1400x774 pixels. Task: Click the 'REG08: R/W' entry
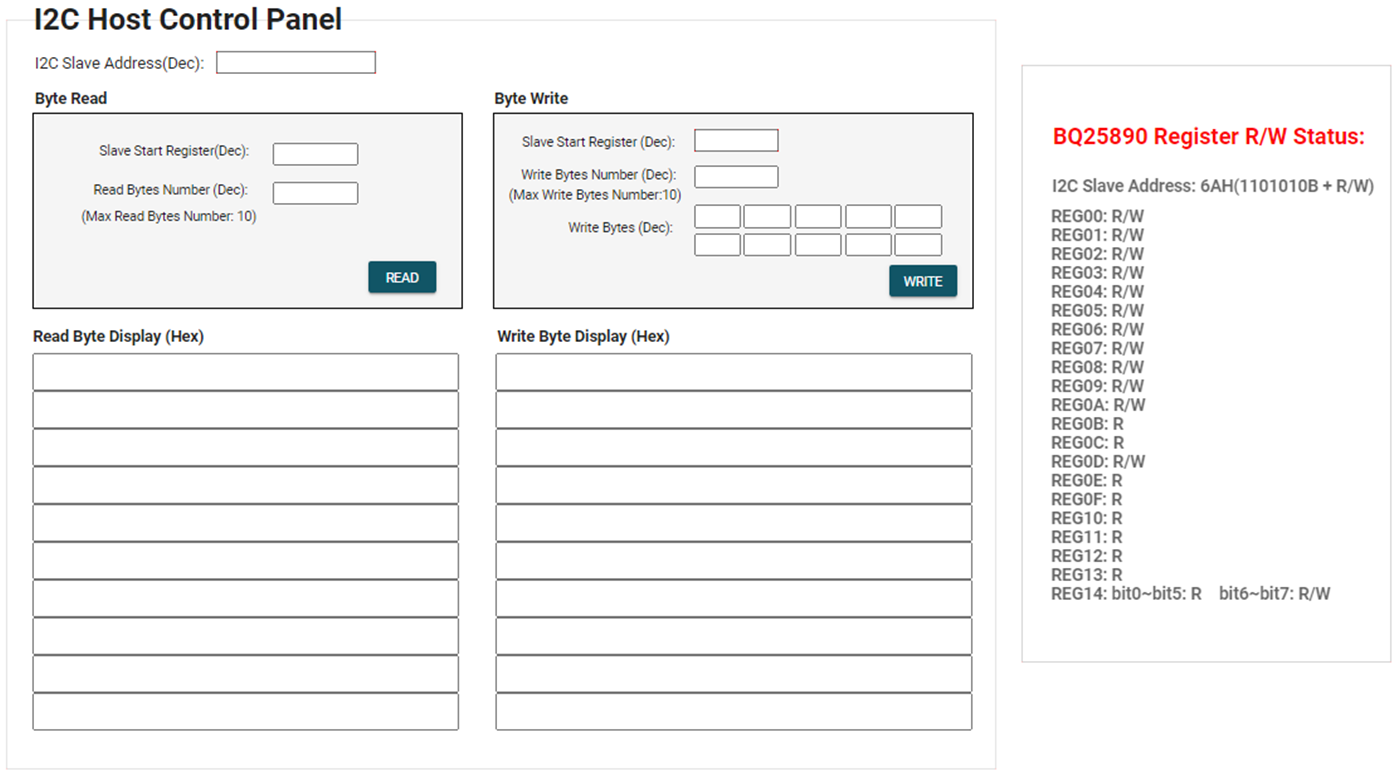click(1098, 367)
